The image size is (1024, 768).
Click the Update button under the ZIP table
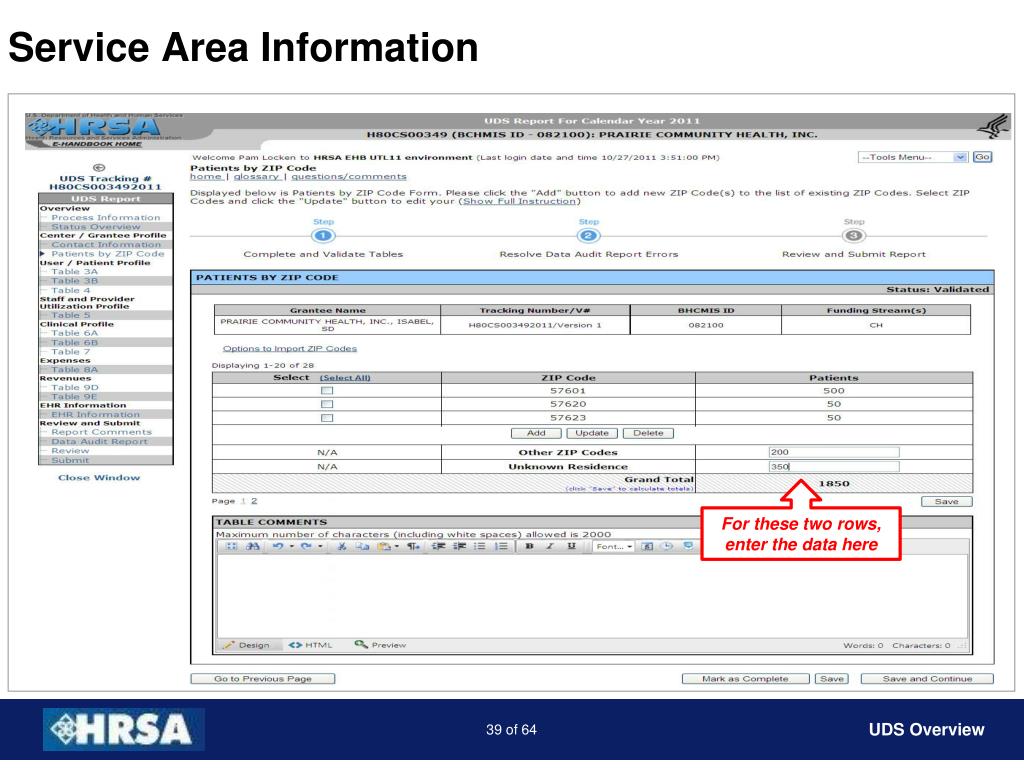[592, 433]
